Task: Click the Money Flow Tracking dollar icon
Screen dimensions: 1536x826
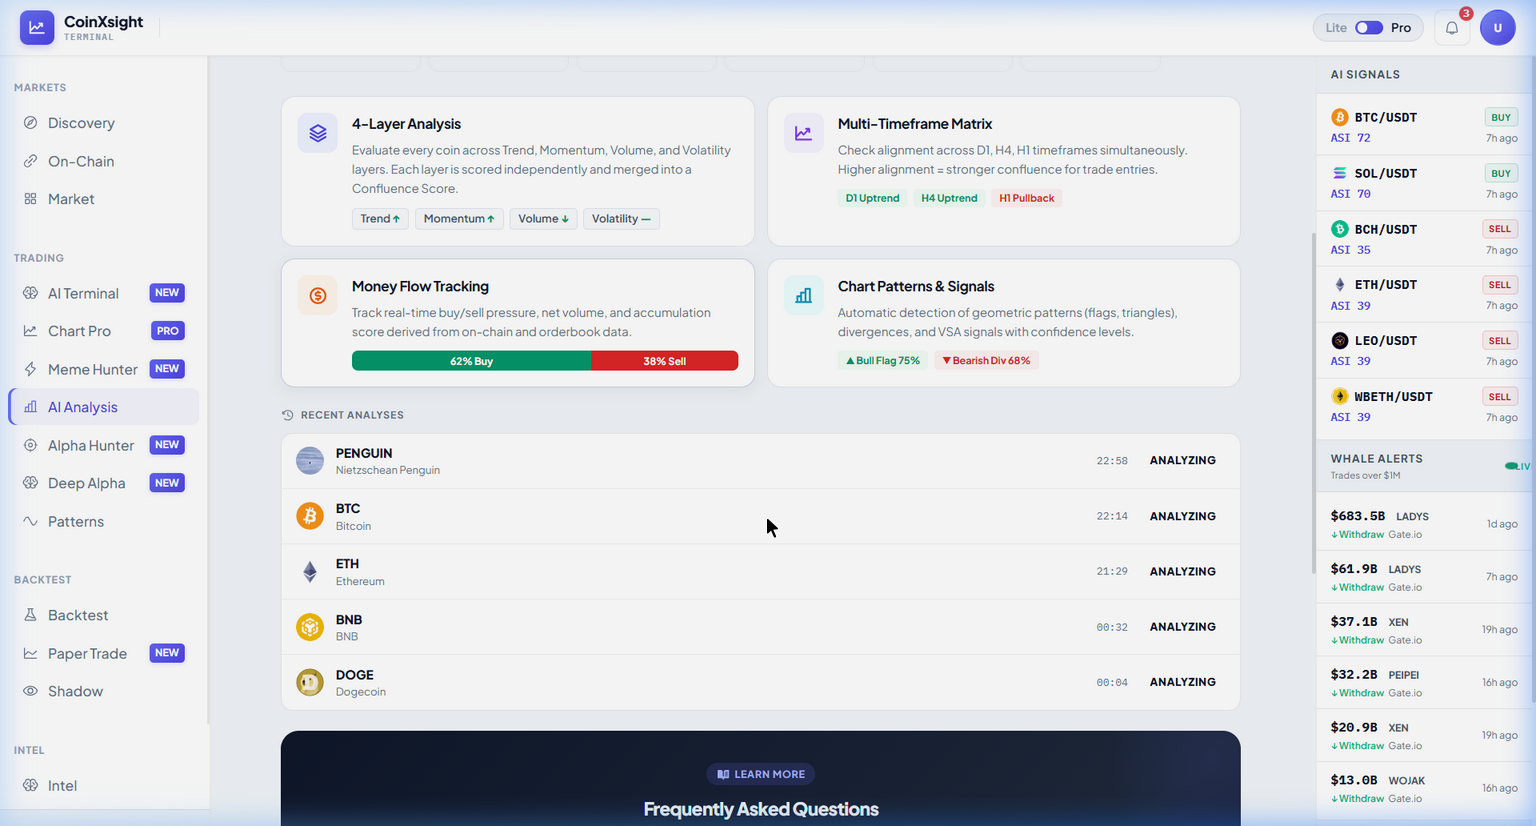Action: tap(317, 296)
